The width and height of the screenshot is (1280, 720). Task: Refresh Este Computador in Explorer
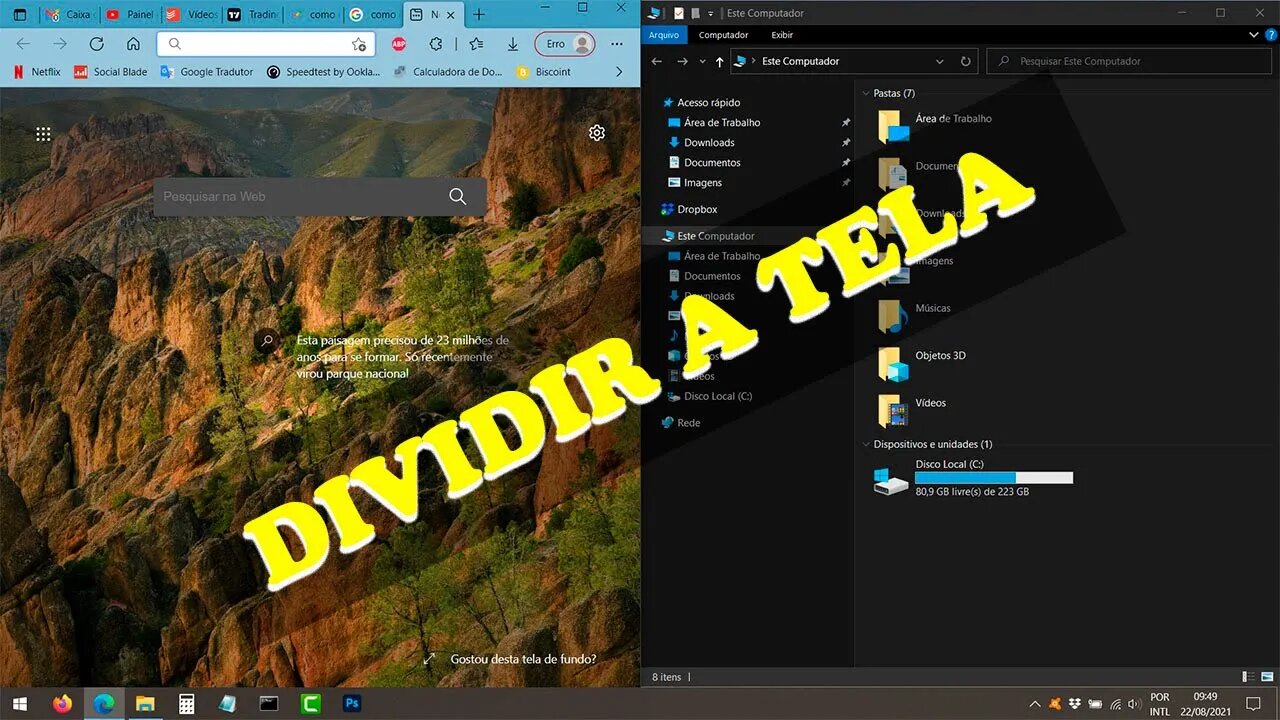(965, 61)
